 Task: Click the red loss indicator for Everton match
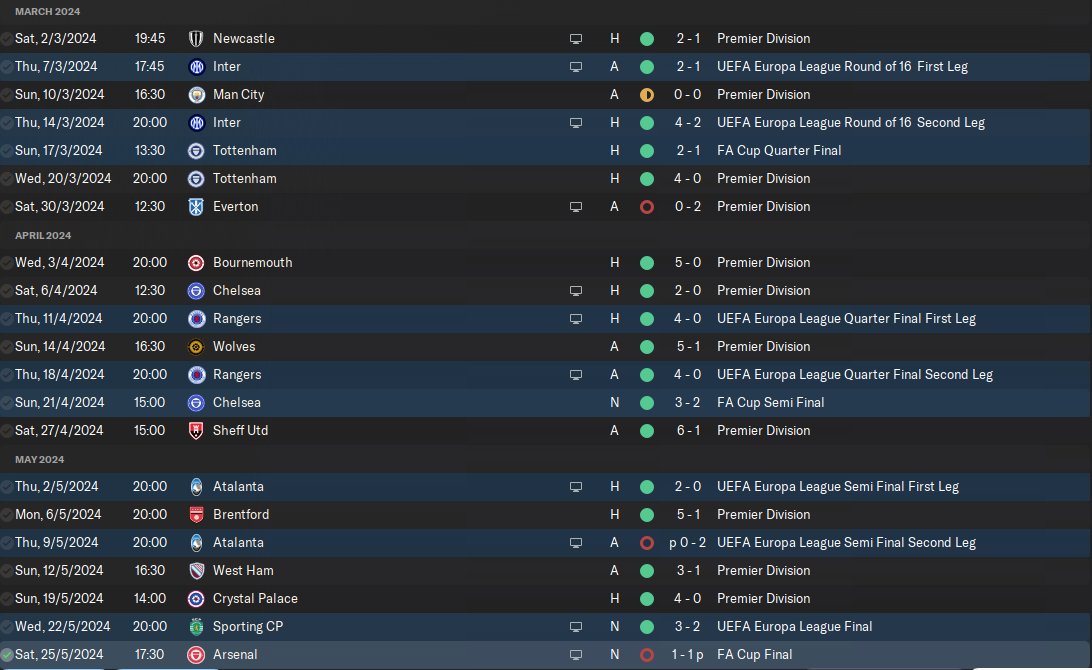coord(647,206)
